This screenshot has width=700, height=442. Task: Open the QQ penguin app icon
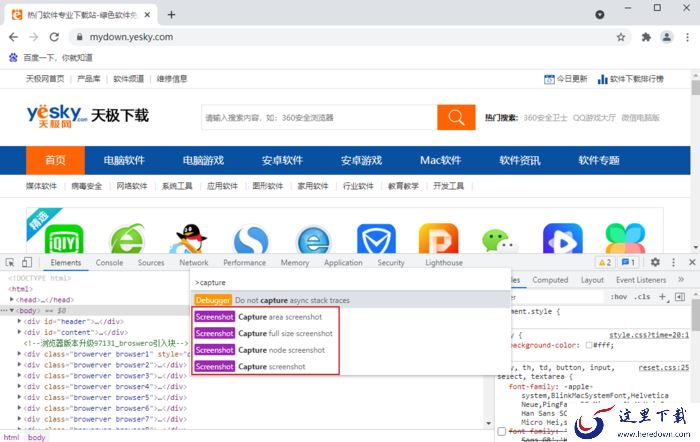coord(191,239)
